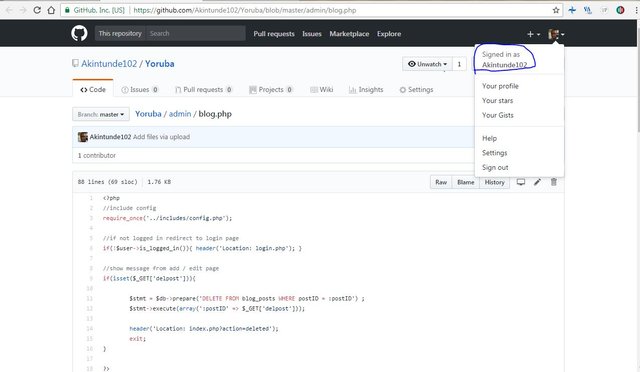This screenshot has height=372, width=640.
Task: Open desktop view with monitor icon
Action: [x=521, y=182]
